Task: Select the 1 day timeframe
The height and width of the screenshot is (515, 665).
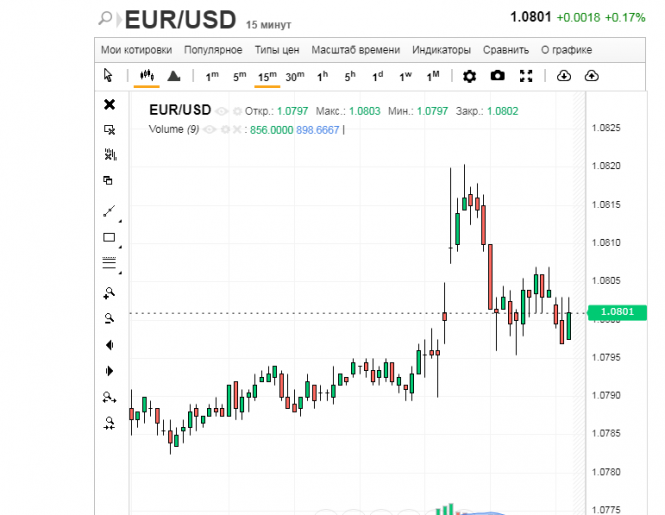Action: (x=377, y=76)
